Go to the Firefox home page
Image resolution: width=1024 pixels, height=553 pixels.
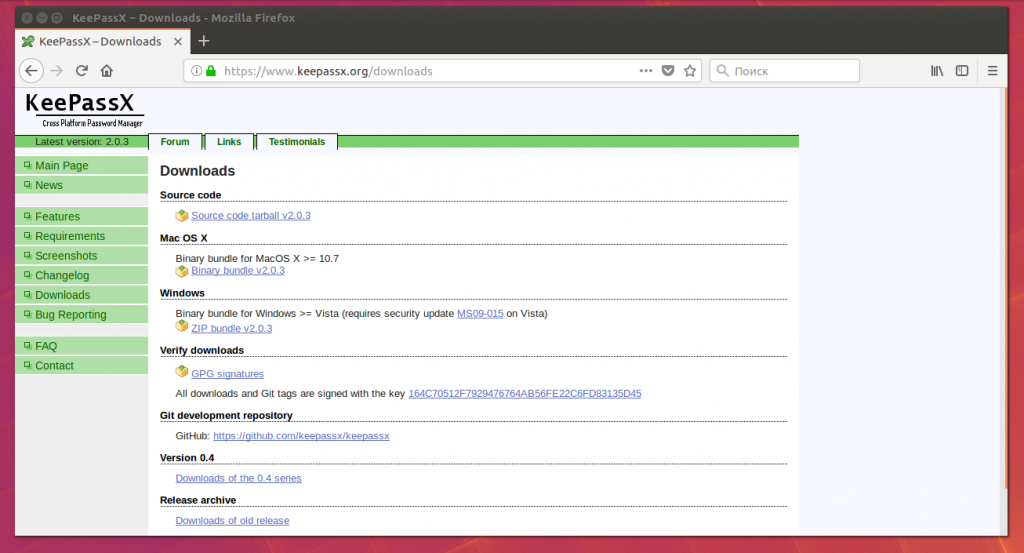tap(107, 71)
